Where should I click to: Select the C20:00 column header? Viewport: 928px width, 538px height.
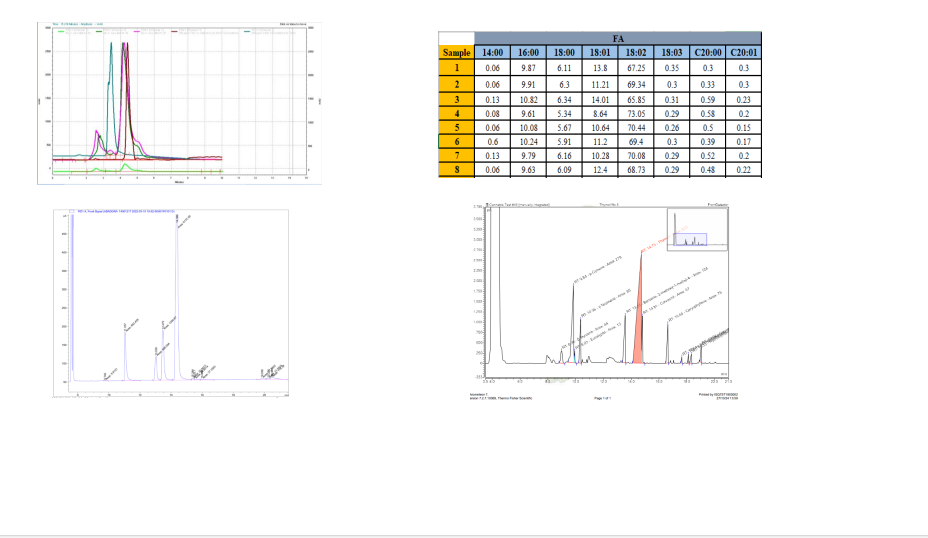pos(706,52)
